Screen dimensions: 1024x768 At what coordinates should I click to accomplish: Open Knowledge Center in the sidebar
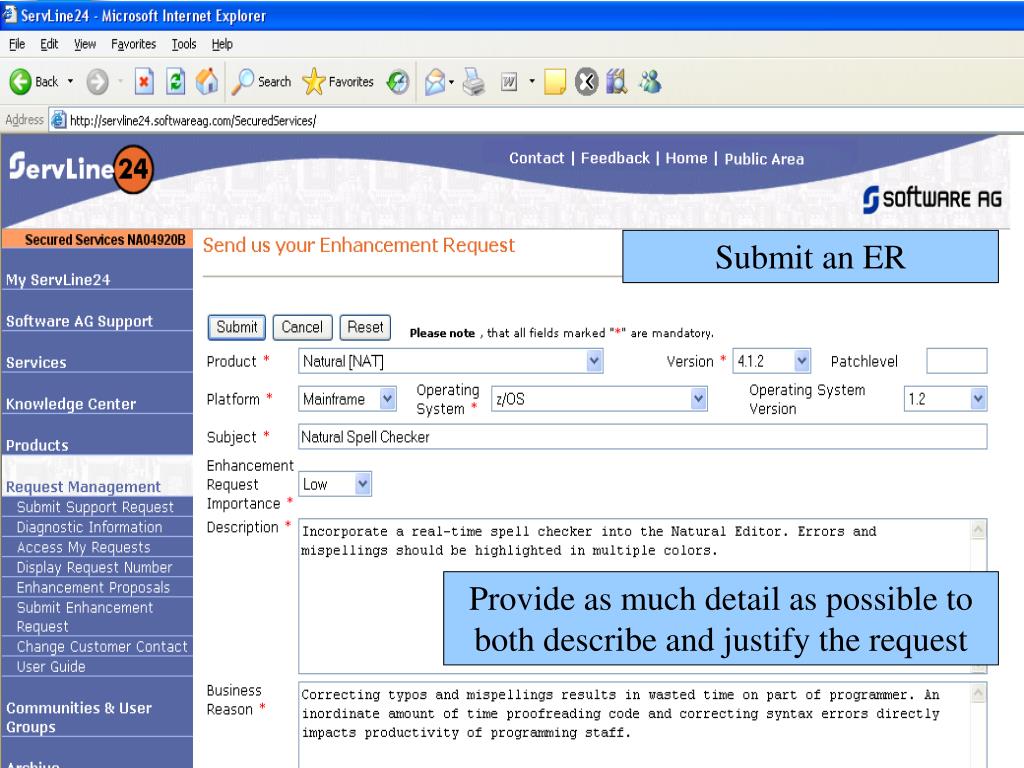pos(71,404)
